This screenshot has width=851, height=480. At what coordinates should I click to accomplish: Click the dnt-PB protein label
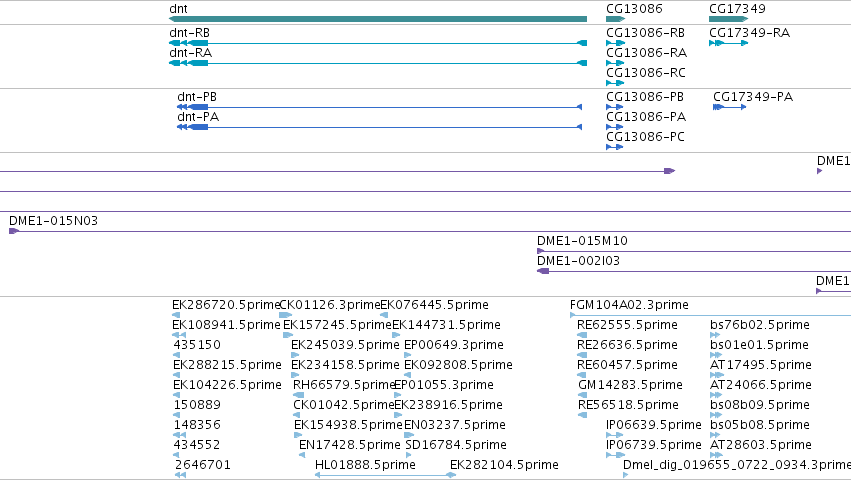click(197, 97)
